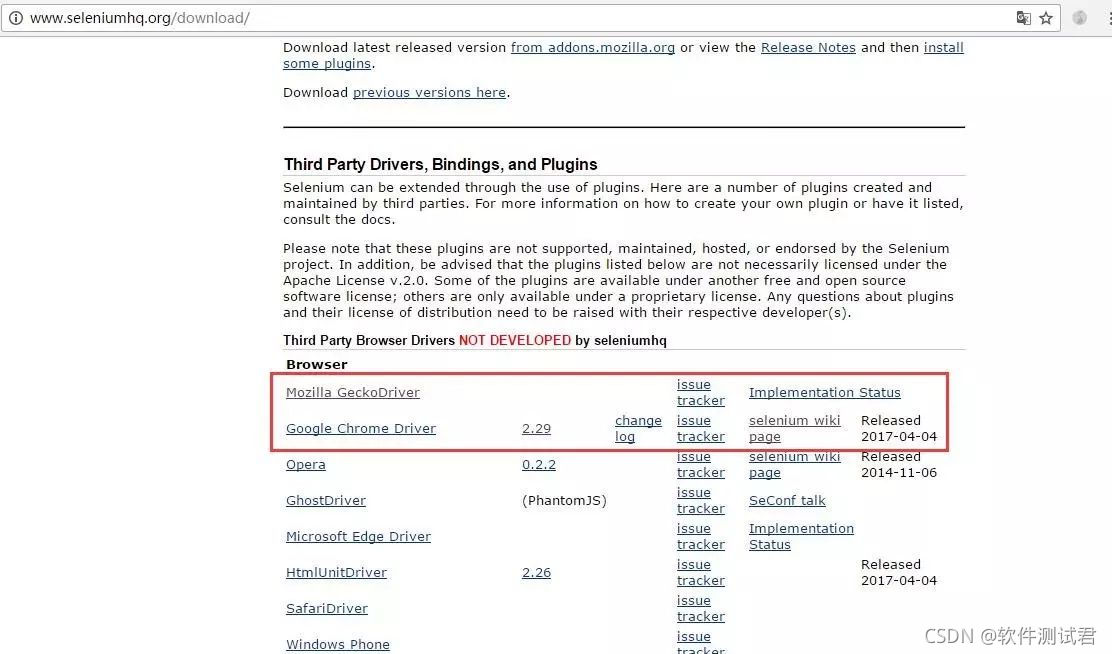This screenshot has width=1112, height=654.
Task: Click the Microsoft Edge Driver link
Action: (358, 537)
